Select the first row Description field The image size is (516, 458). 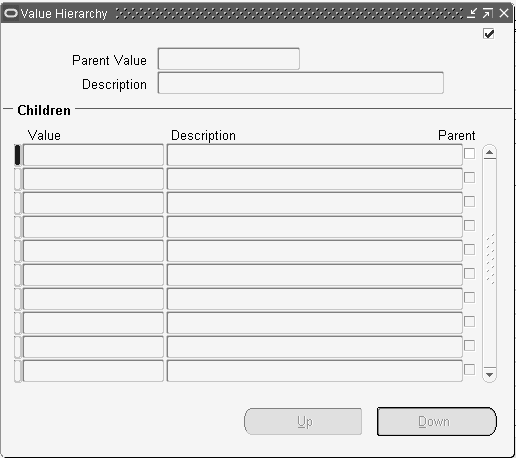(x=315, y=155)
